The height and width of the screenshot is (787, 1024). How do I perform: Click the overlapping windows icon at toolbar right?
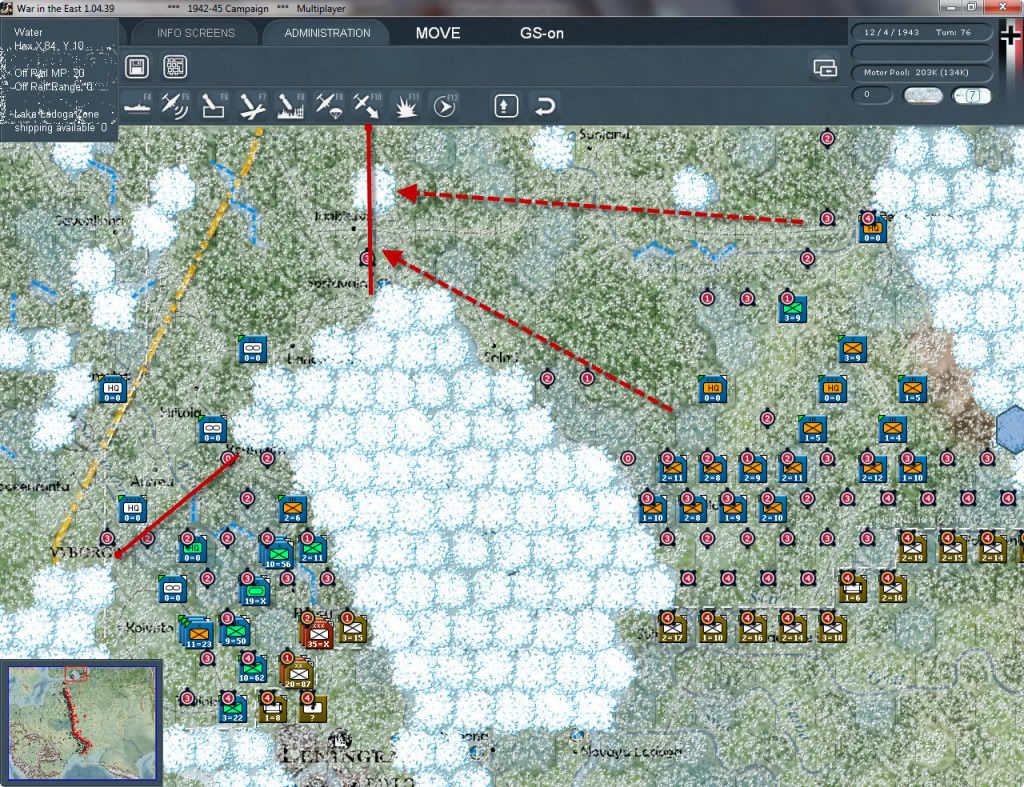tap(824, 67)
